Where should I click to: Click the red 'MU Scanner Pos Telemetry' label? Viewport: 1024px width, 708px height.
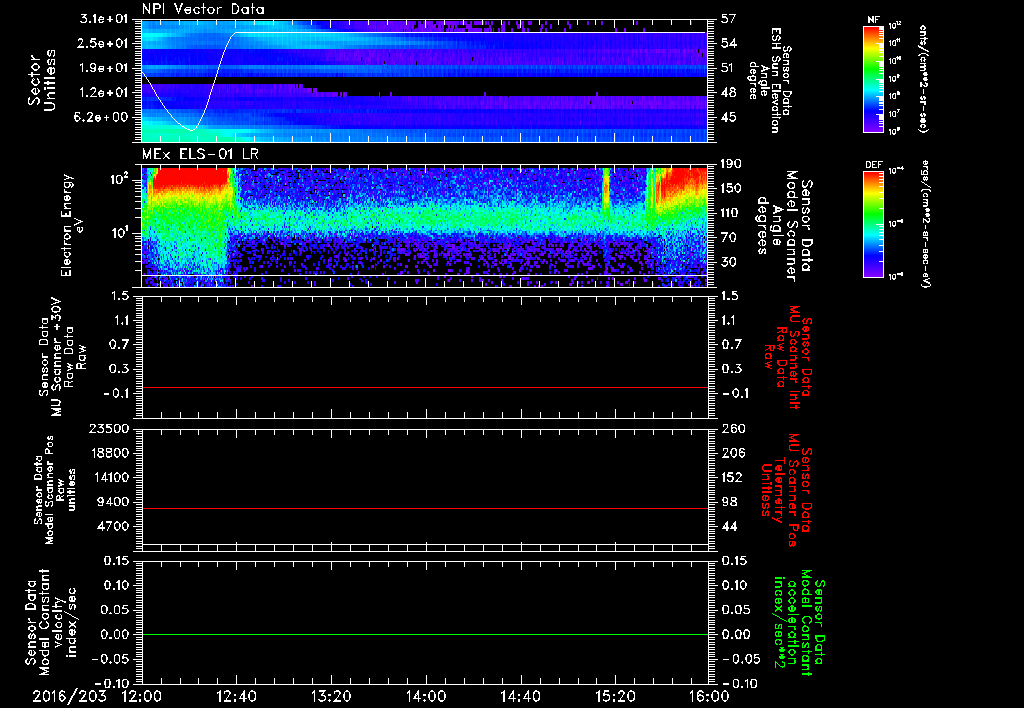(786, 490)
